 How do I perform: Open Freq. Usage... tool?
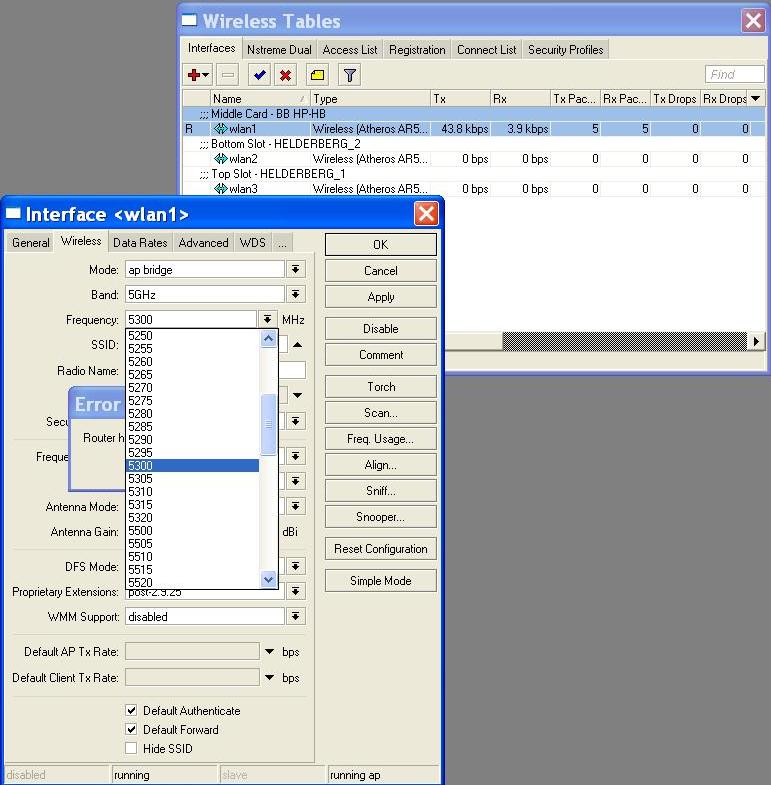(x=380, y=439)
